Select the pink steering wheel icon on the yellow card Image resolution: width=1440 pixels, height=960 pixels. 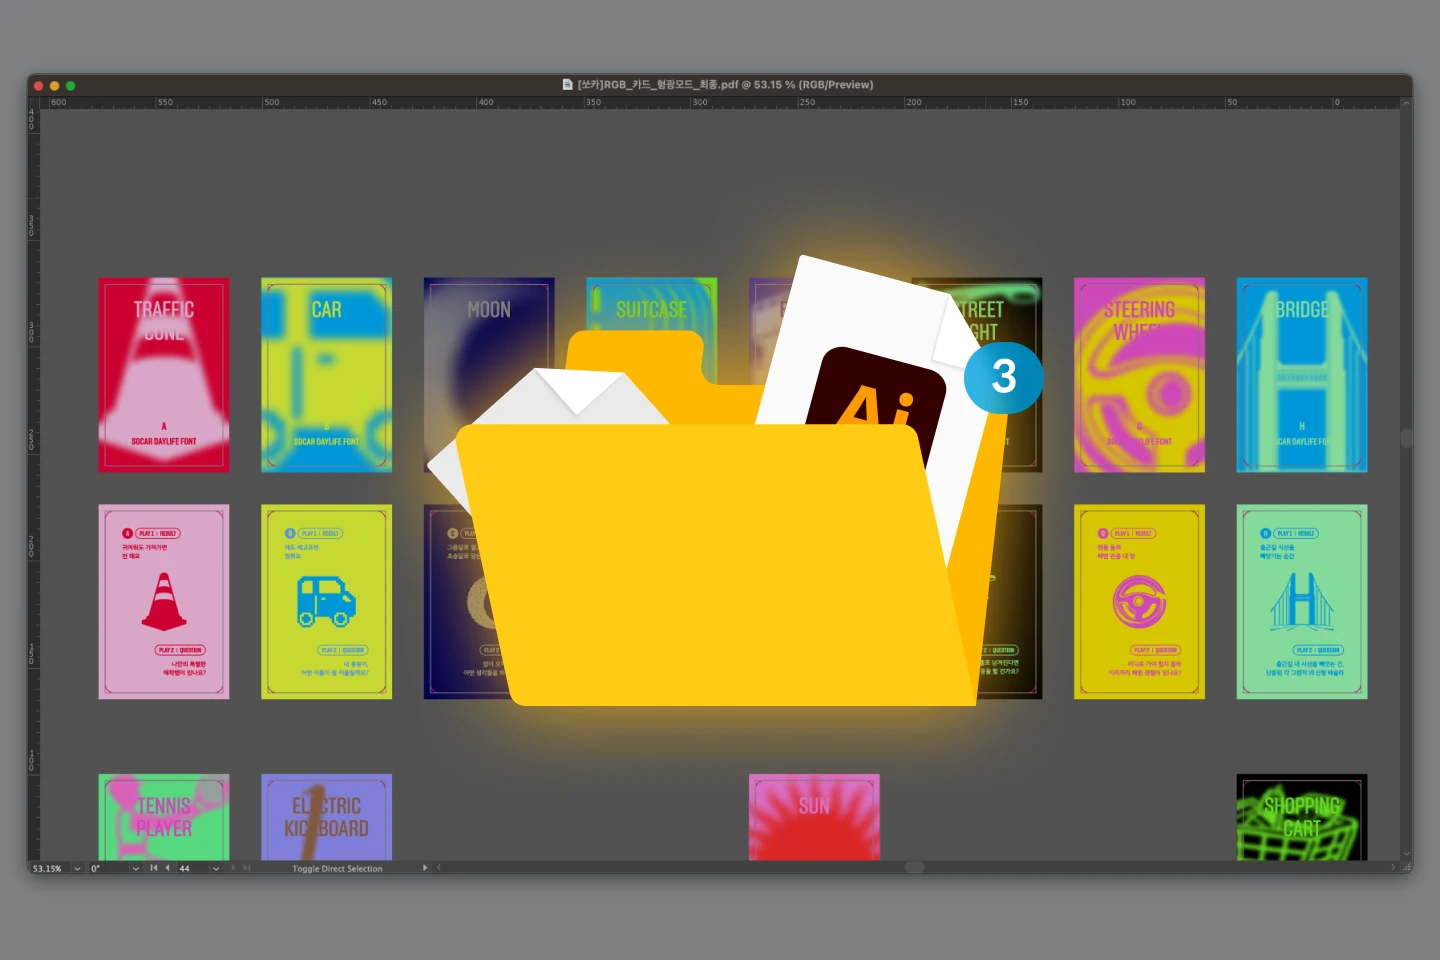point(1139,602)
